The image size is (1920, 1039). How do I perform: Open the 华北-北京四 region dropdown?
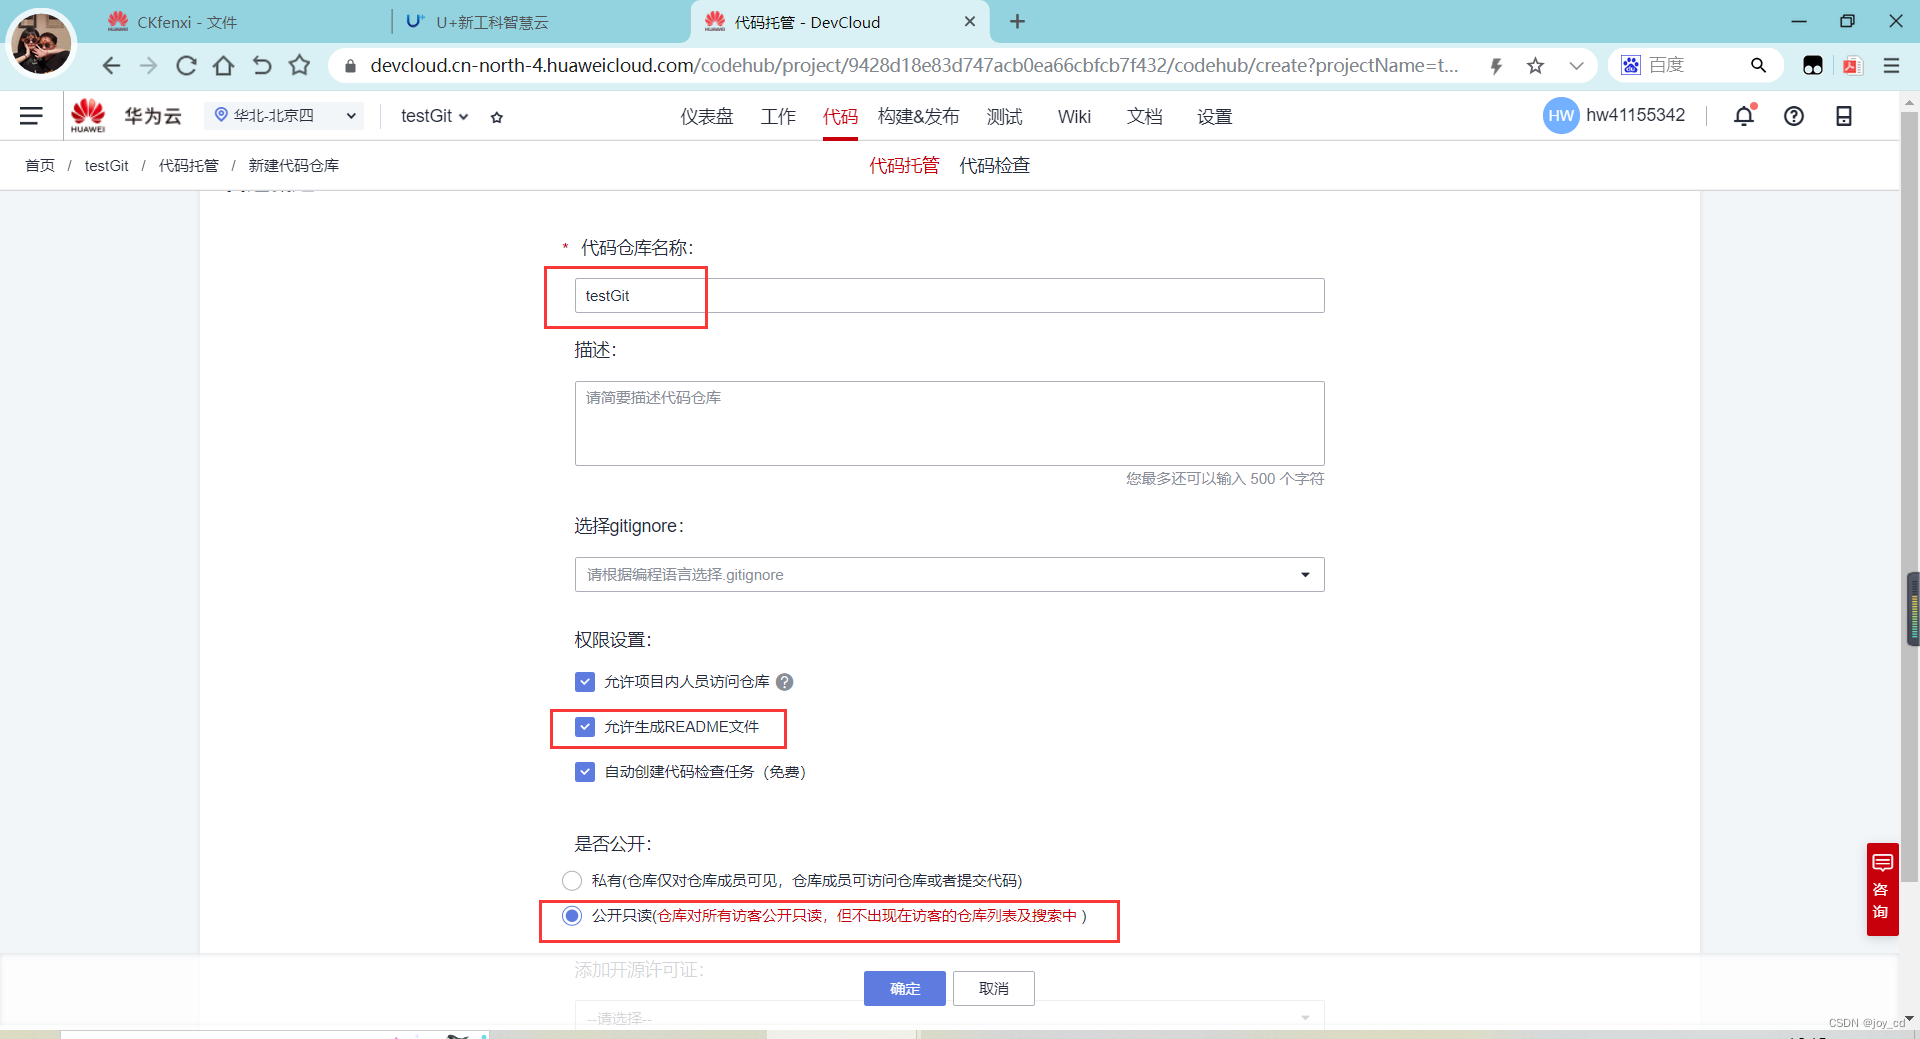(285, 116)
